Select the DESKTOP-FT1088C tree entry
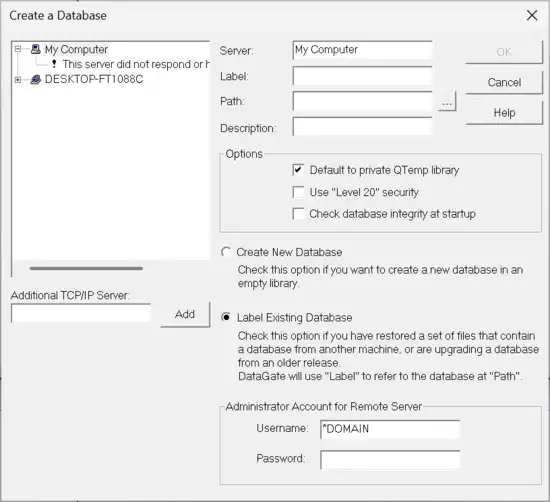The width and height of the screenshot is (550, 502). click(x=94, y=79)
